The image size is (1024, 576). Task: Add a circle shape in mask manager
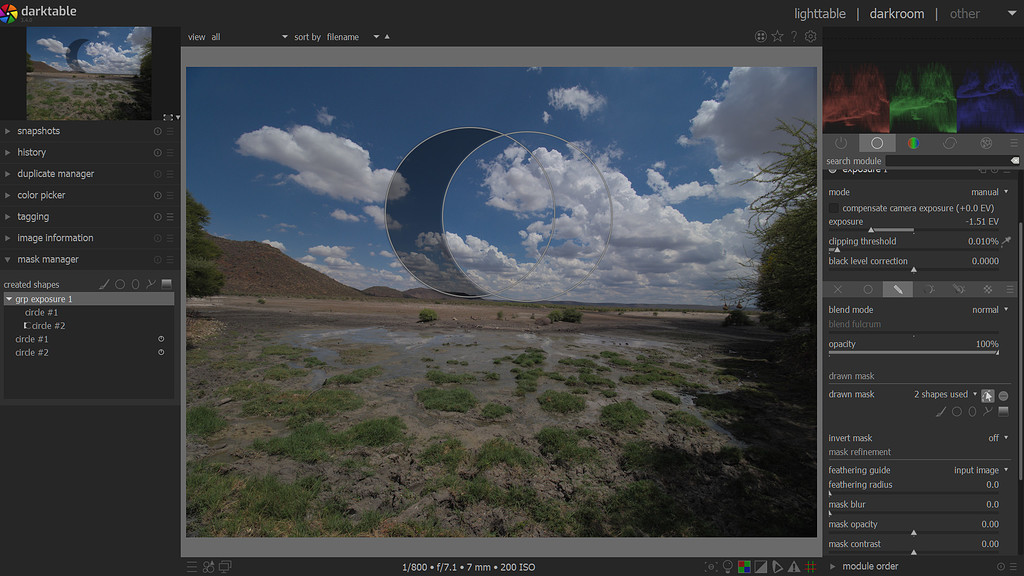(x=120, y=284)
